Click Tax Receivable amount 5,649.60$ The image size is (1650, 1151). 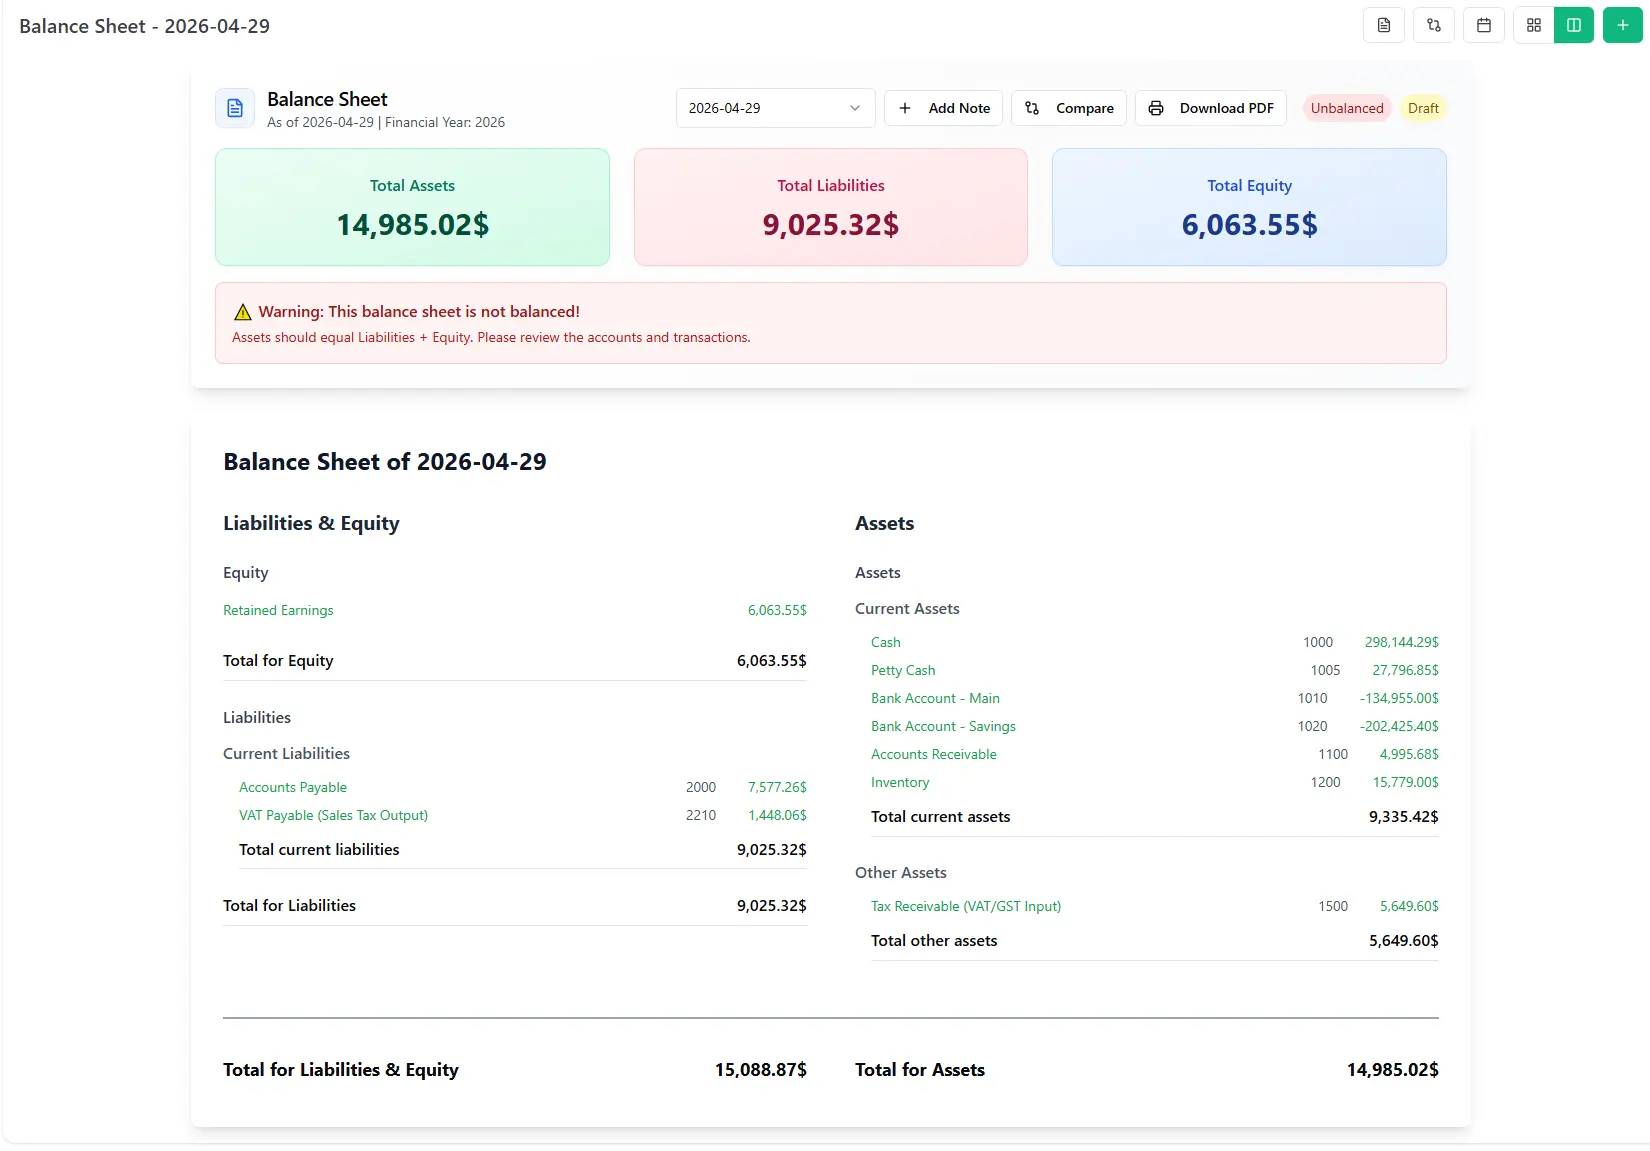tap(1409, 906)
